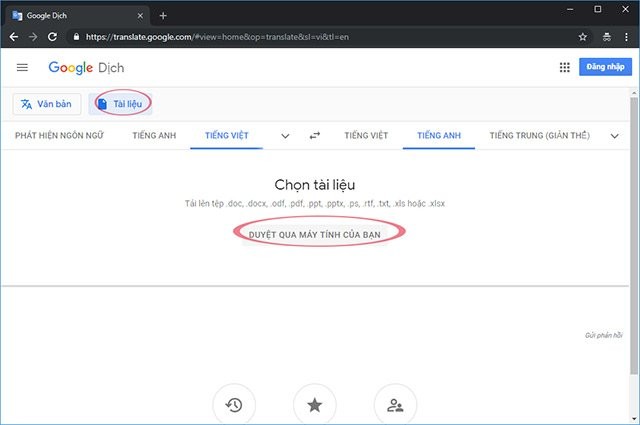This screenshot has width=640, height=425.
Task: Click DUYỆT QUA MÁY TÍNH CỦA BẠN
Action: (x=319, y=232)
